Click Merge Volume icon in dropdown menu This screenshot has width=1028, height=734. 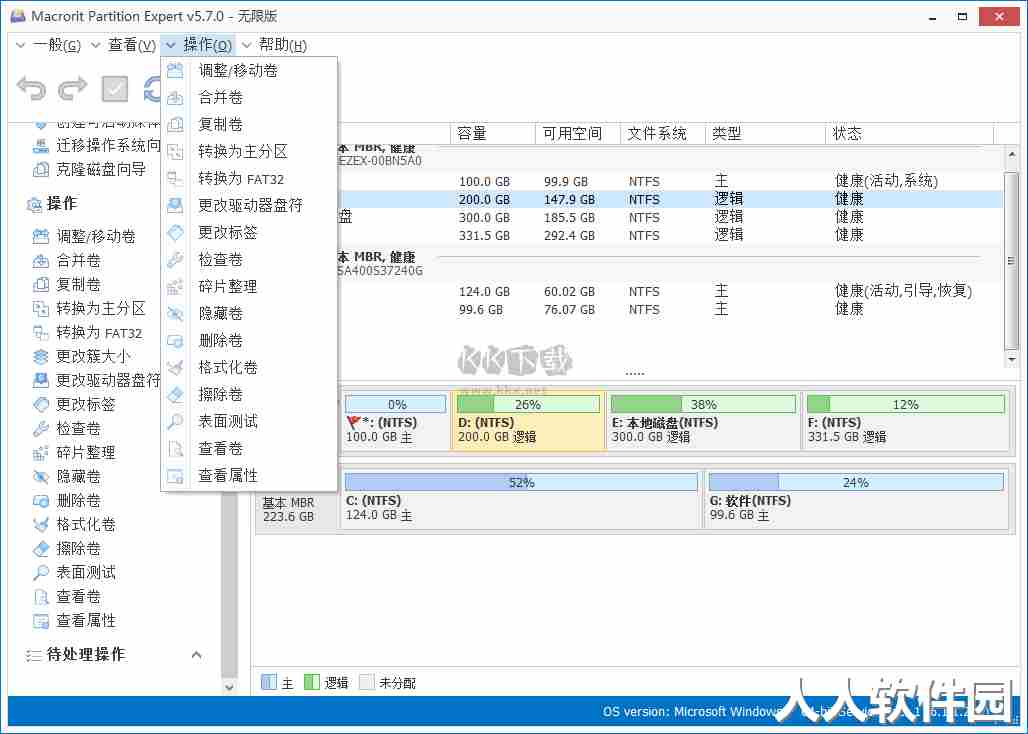point(175,98)
